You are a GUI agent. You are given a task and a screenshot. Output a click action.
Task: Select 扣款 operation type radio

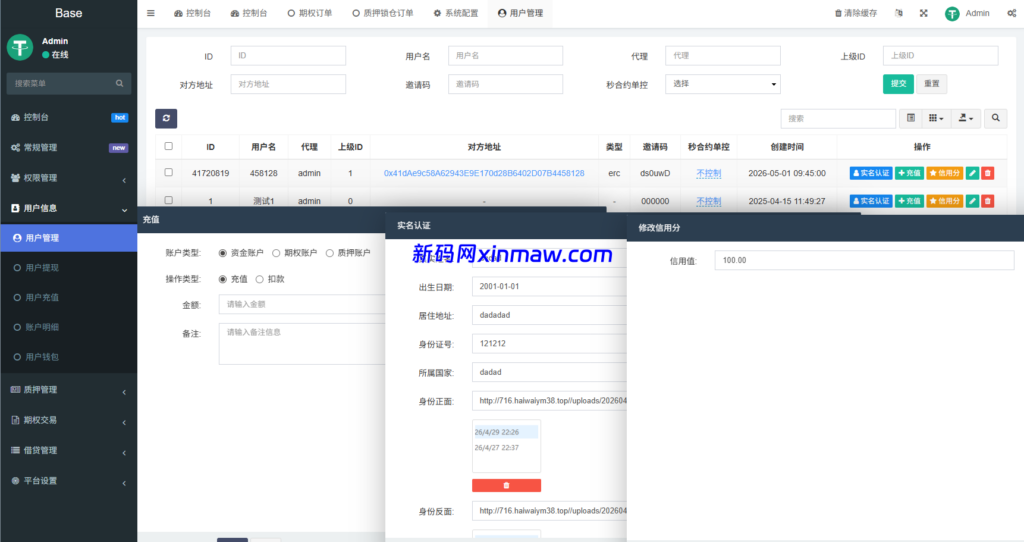coord(259,279)
